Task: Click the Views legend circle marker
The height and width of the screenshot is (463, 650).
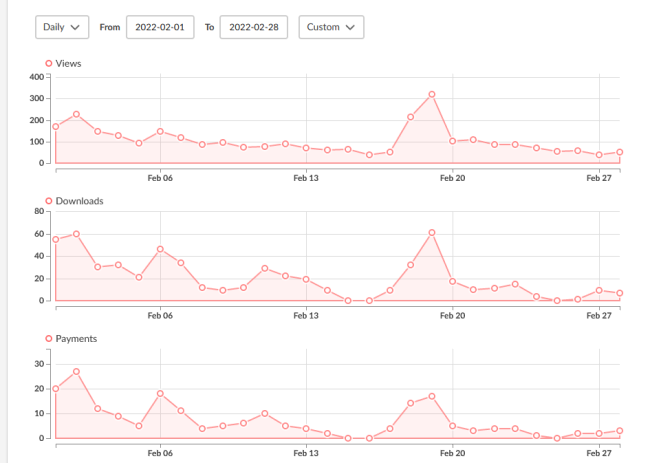Action: click(49, 63)
